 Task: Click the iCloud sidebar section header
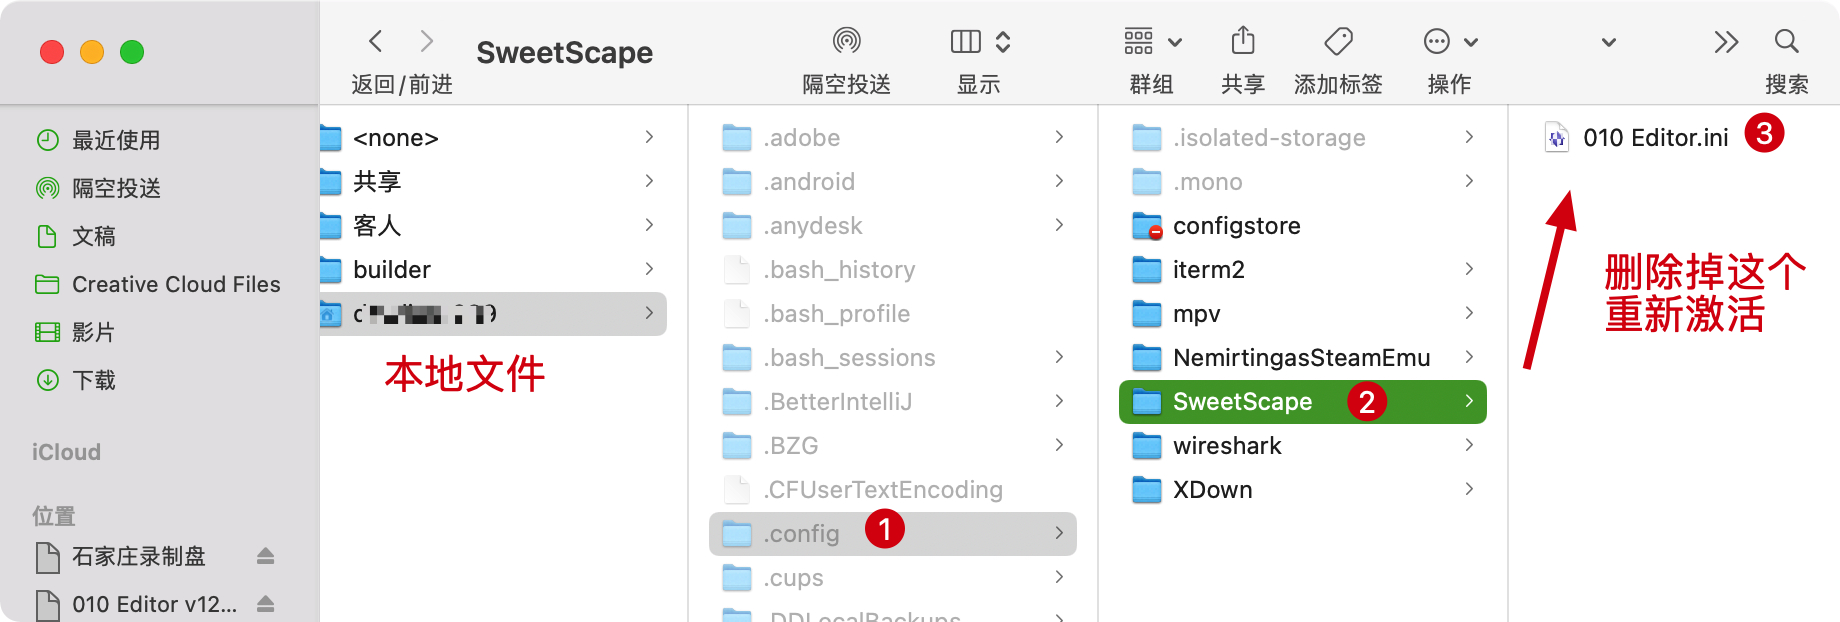tap(66, 452)
